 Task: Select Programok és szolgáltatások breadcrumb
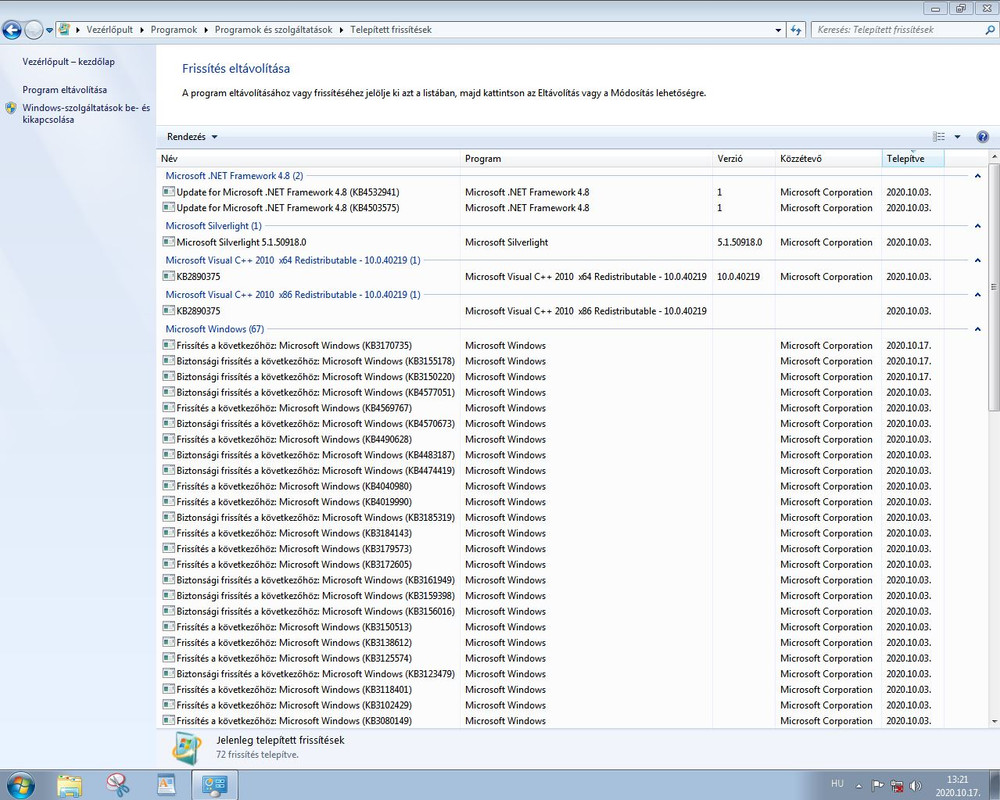[274, 30]
